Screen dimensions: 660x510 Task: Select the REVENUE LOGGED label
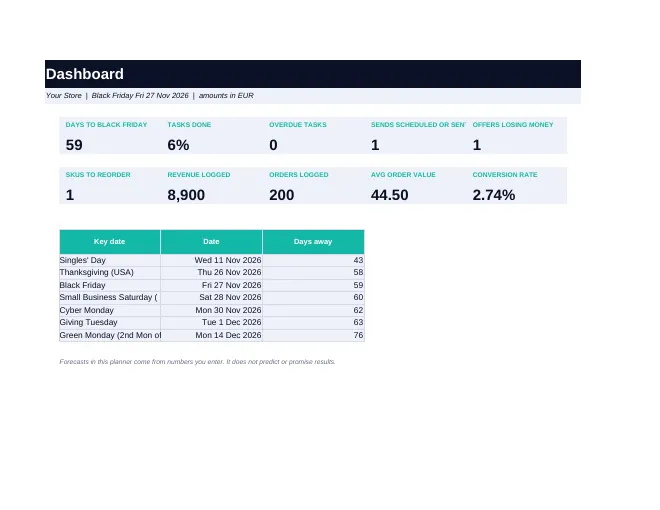point(199,175)
